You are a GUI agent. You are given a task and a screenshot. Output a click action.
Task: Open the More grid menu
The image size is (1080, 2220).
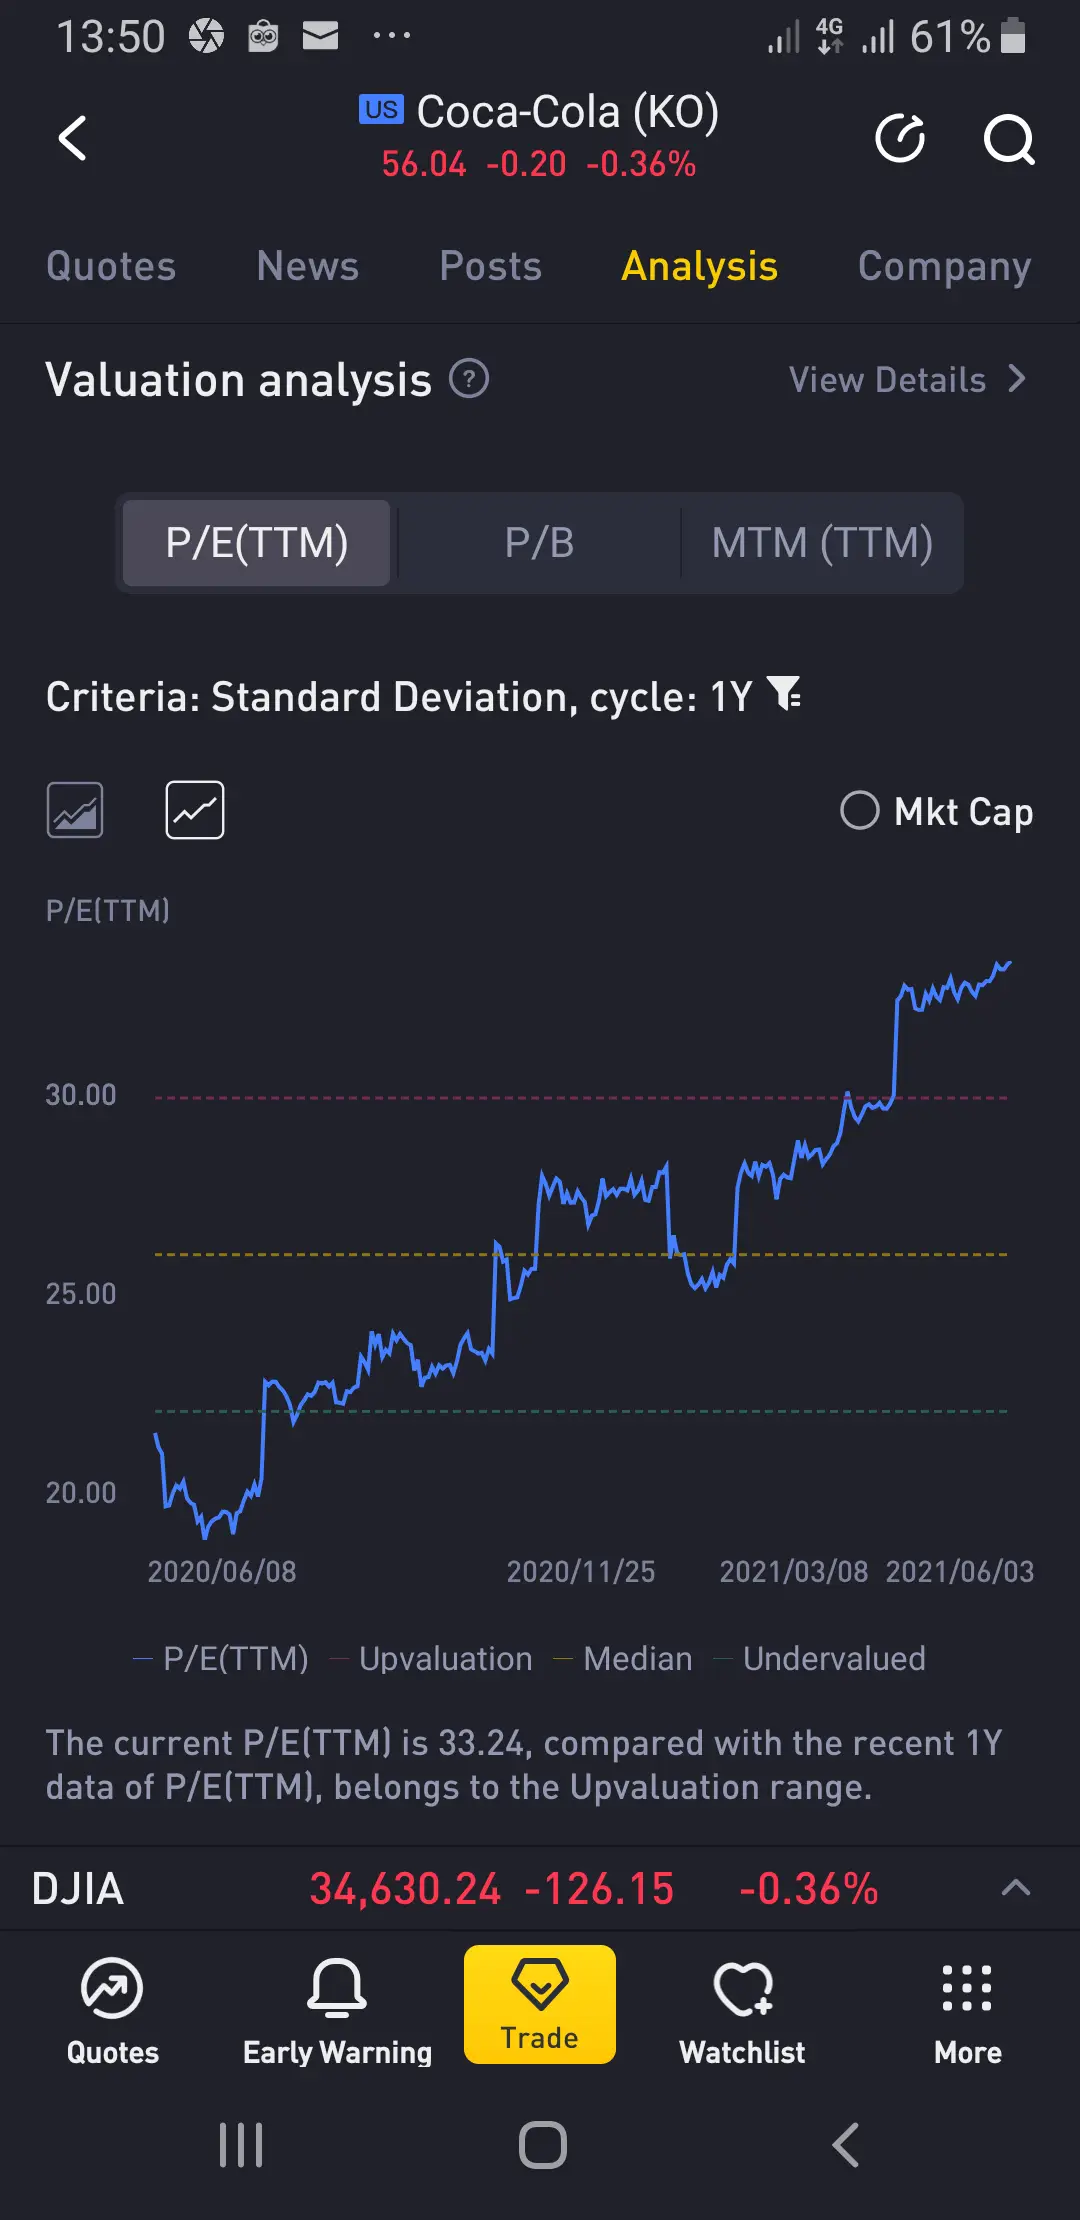point(967,2010)
